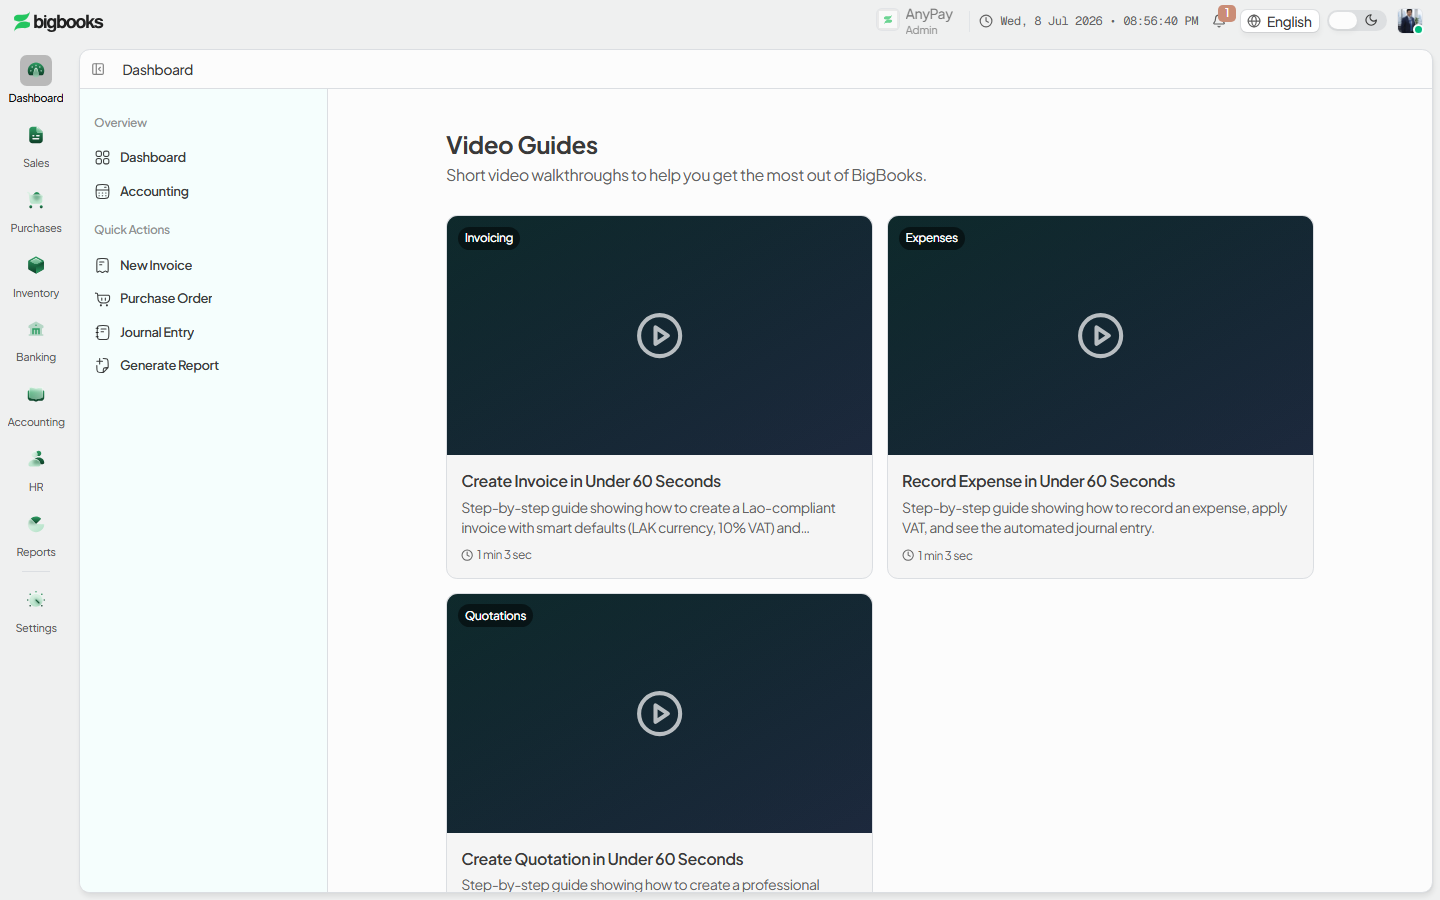Image resolution: width=1440 pixels, height=900 pixels.
Task: Play the Quotations video guide
Action: (659, 714)
